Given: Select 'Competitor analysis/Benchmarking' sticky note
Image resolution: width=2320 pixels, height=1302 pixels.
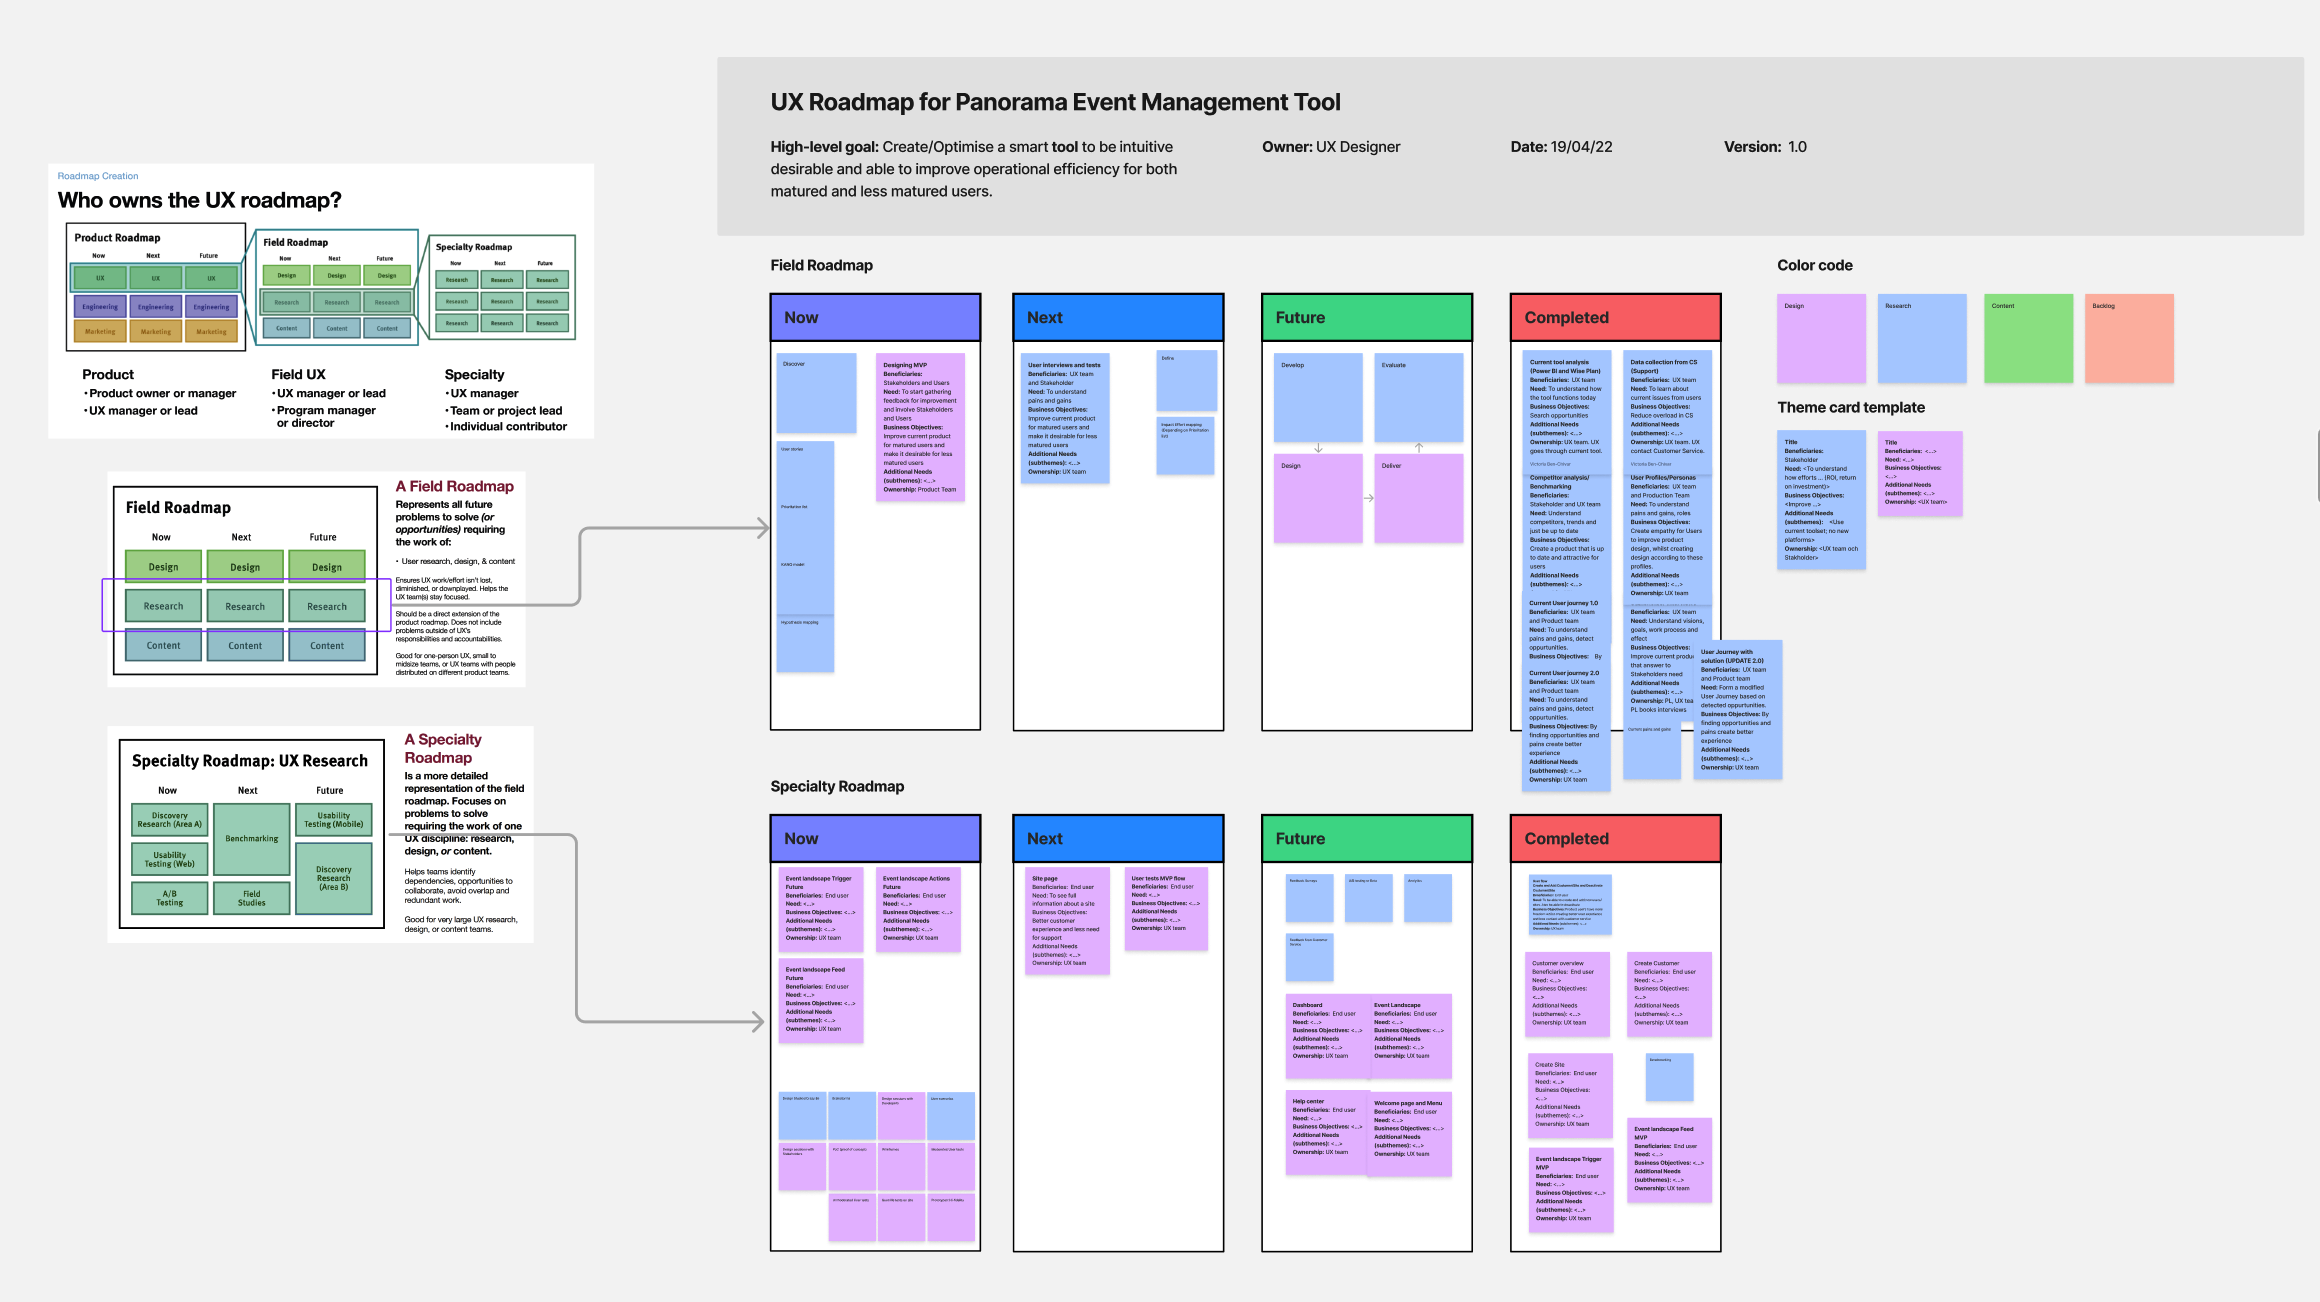Looking at the screenshot, I should tap(1567, 531).
